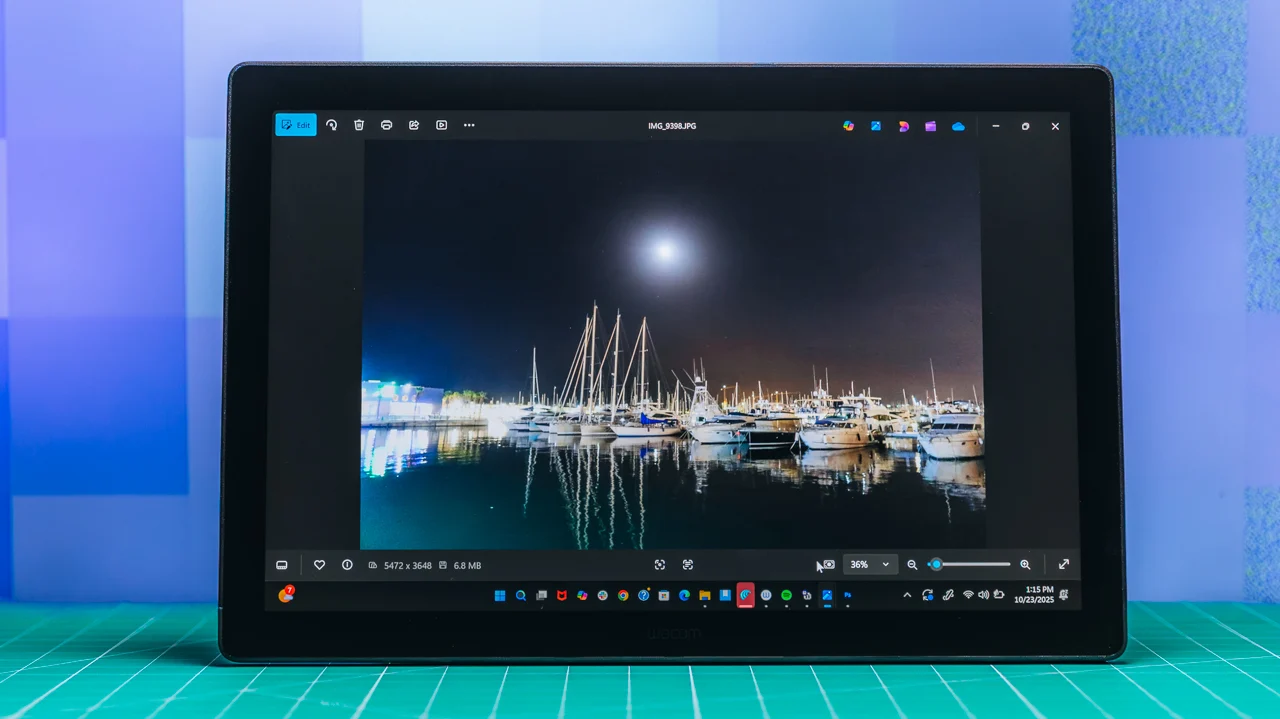Toggle the filmstrip view
Image resolution: width=1280 pixels, height=719 pixels.
[281, 565]
